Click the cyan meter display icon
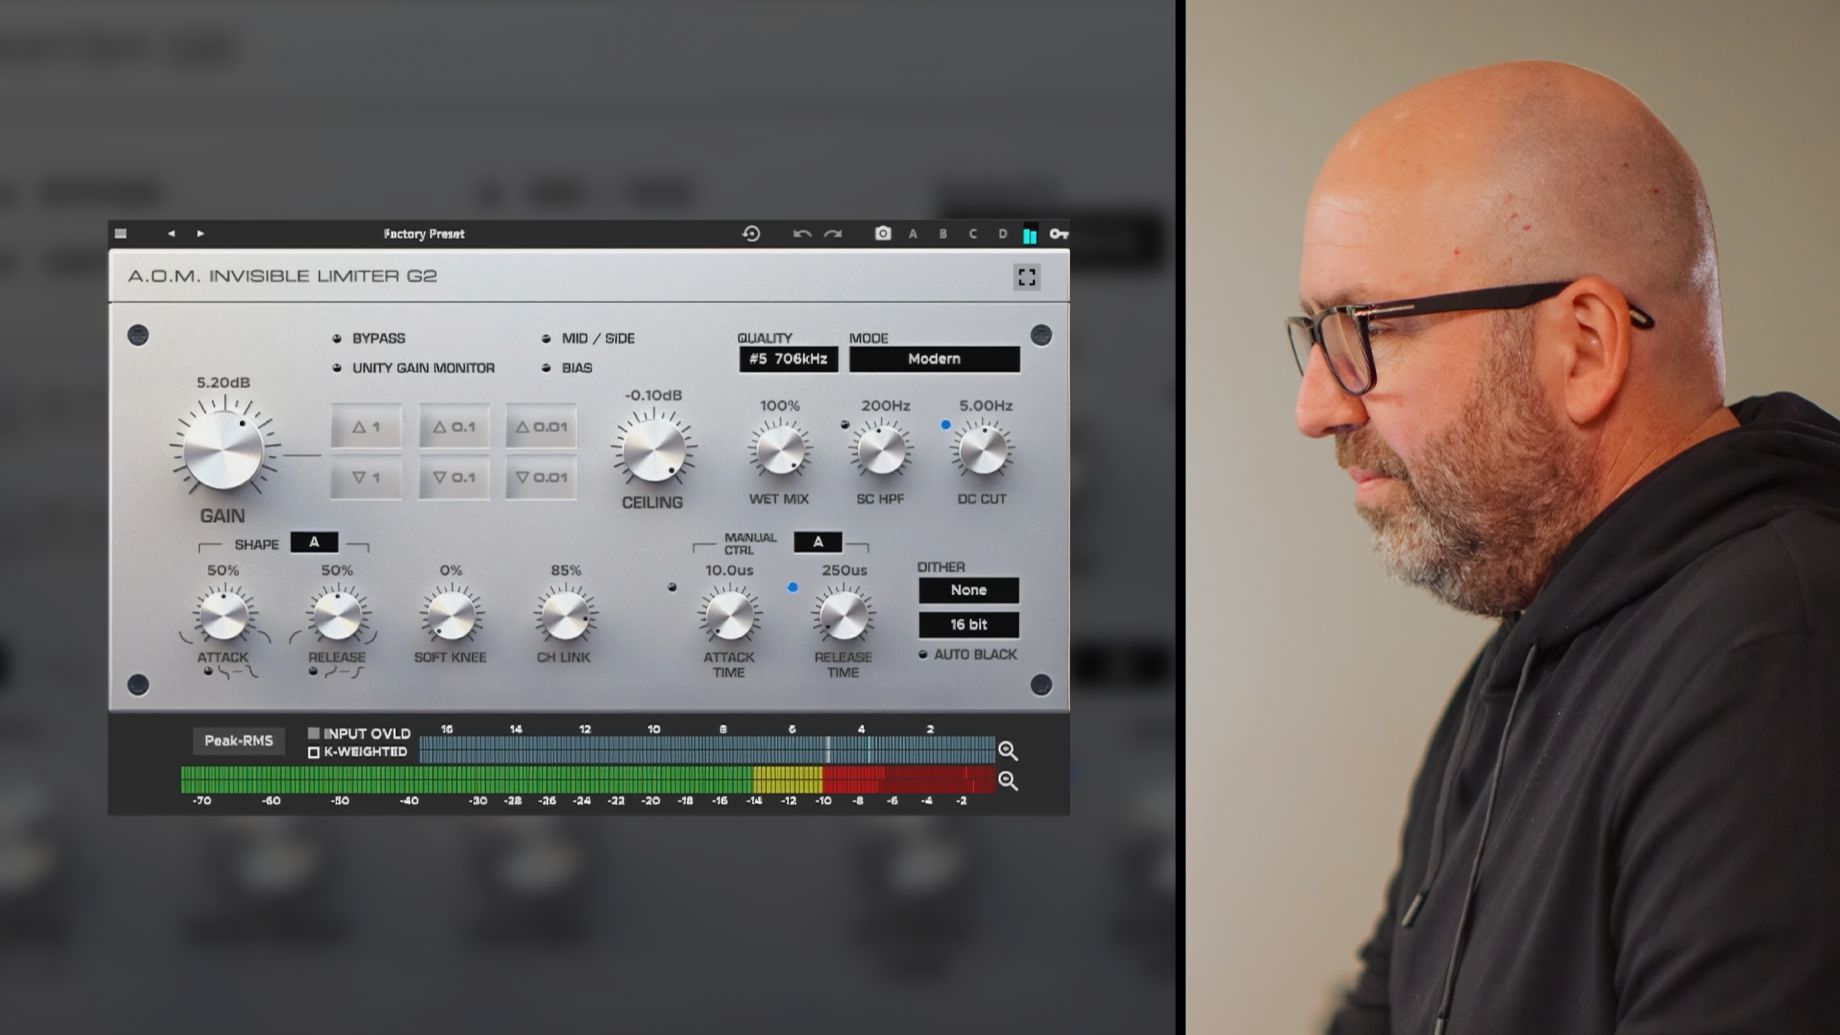 coord(1030,235)
